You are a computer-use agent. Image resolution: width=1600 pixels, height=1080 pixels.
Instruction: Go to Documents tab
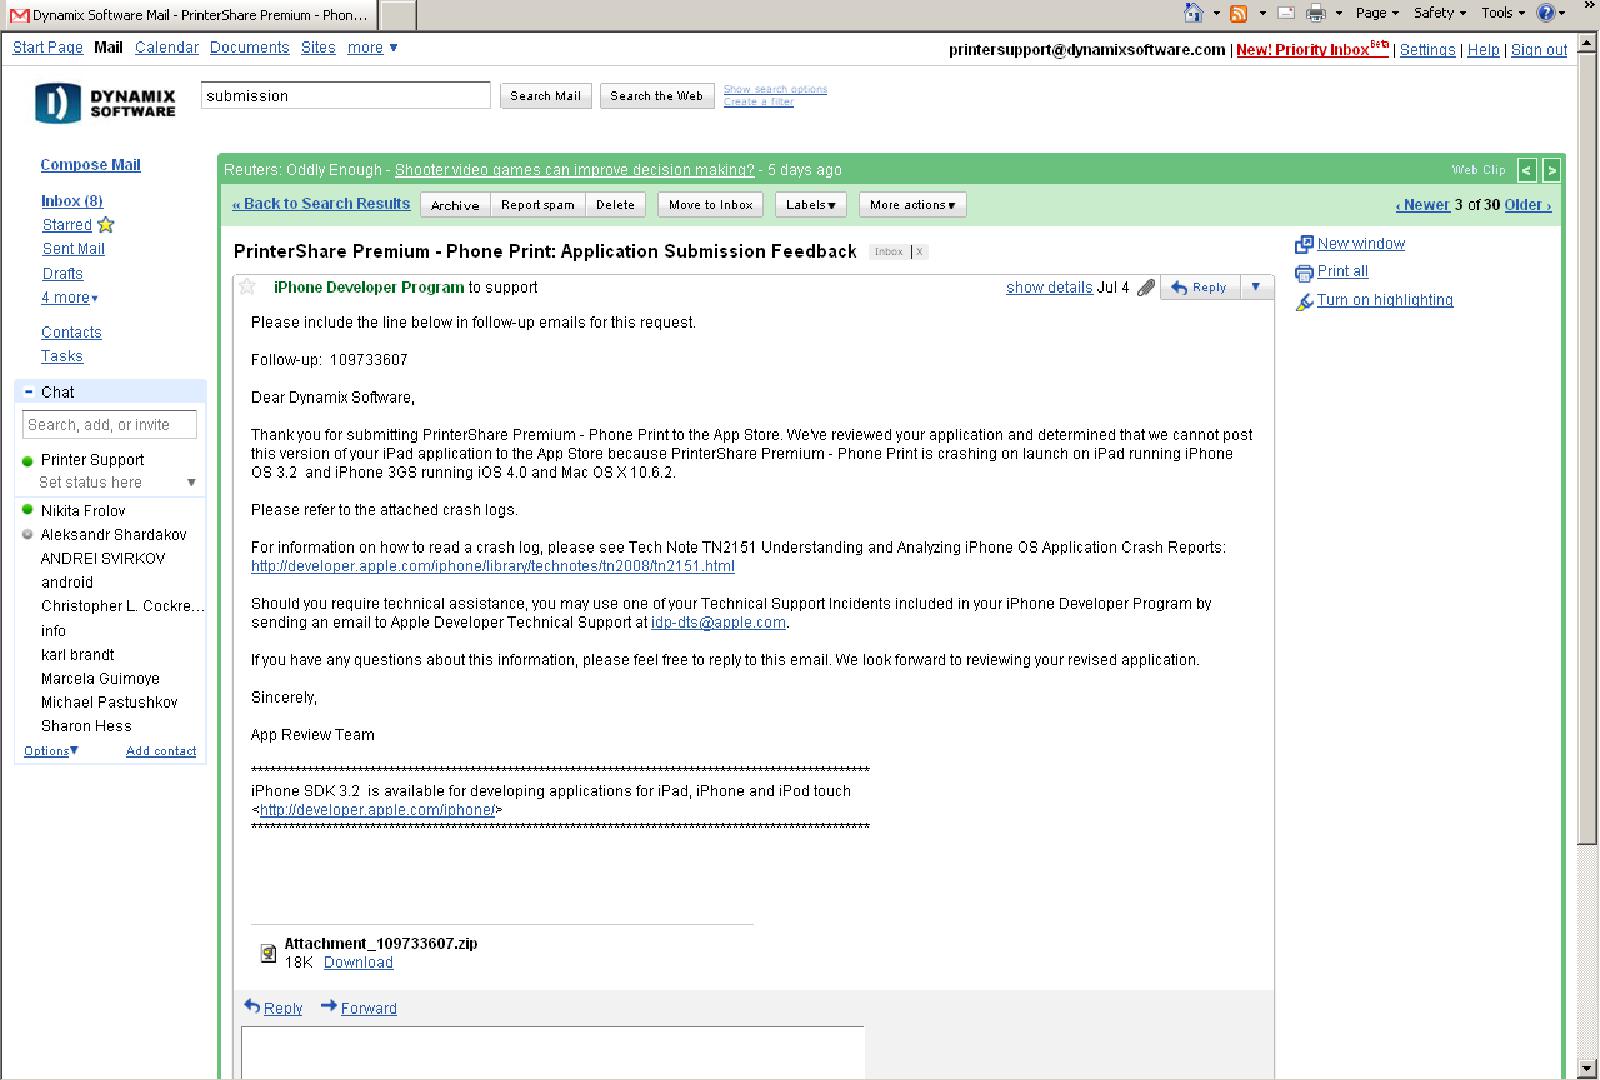pos(249,47)
